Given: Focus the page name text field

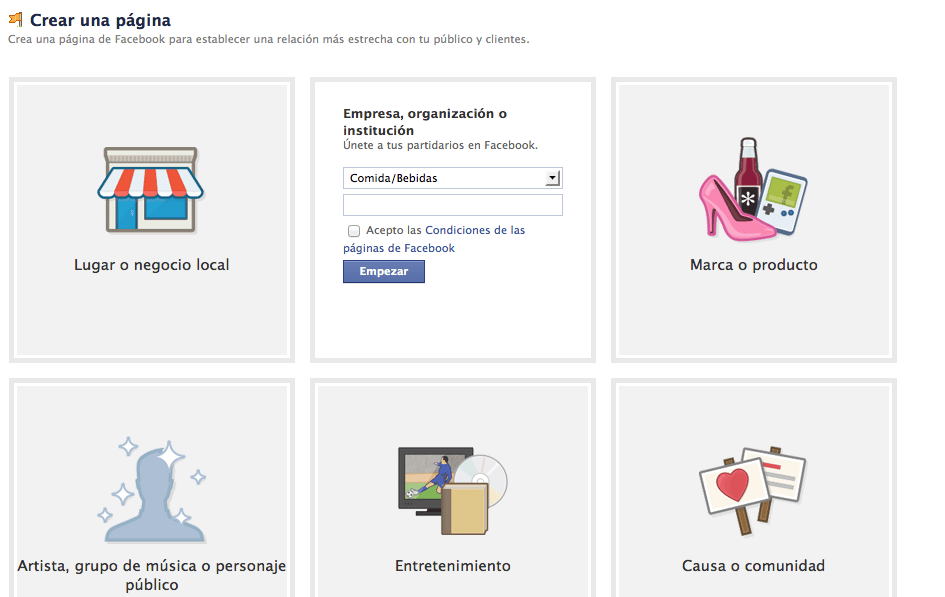Looking at the screenshot, I should [x=453, y=205].
